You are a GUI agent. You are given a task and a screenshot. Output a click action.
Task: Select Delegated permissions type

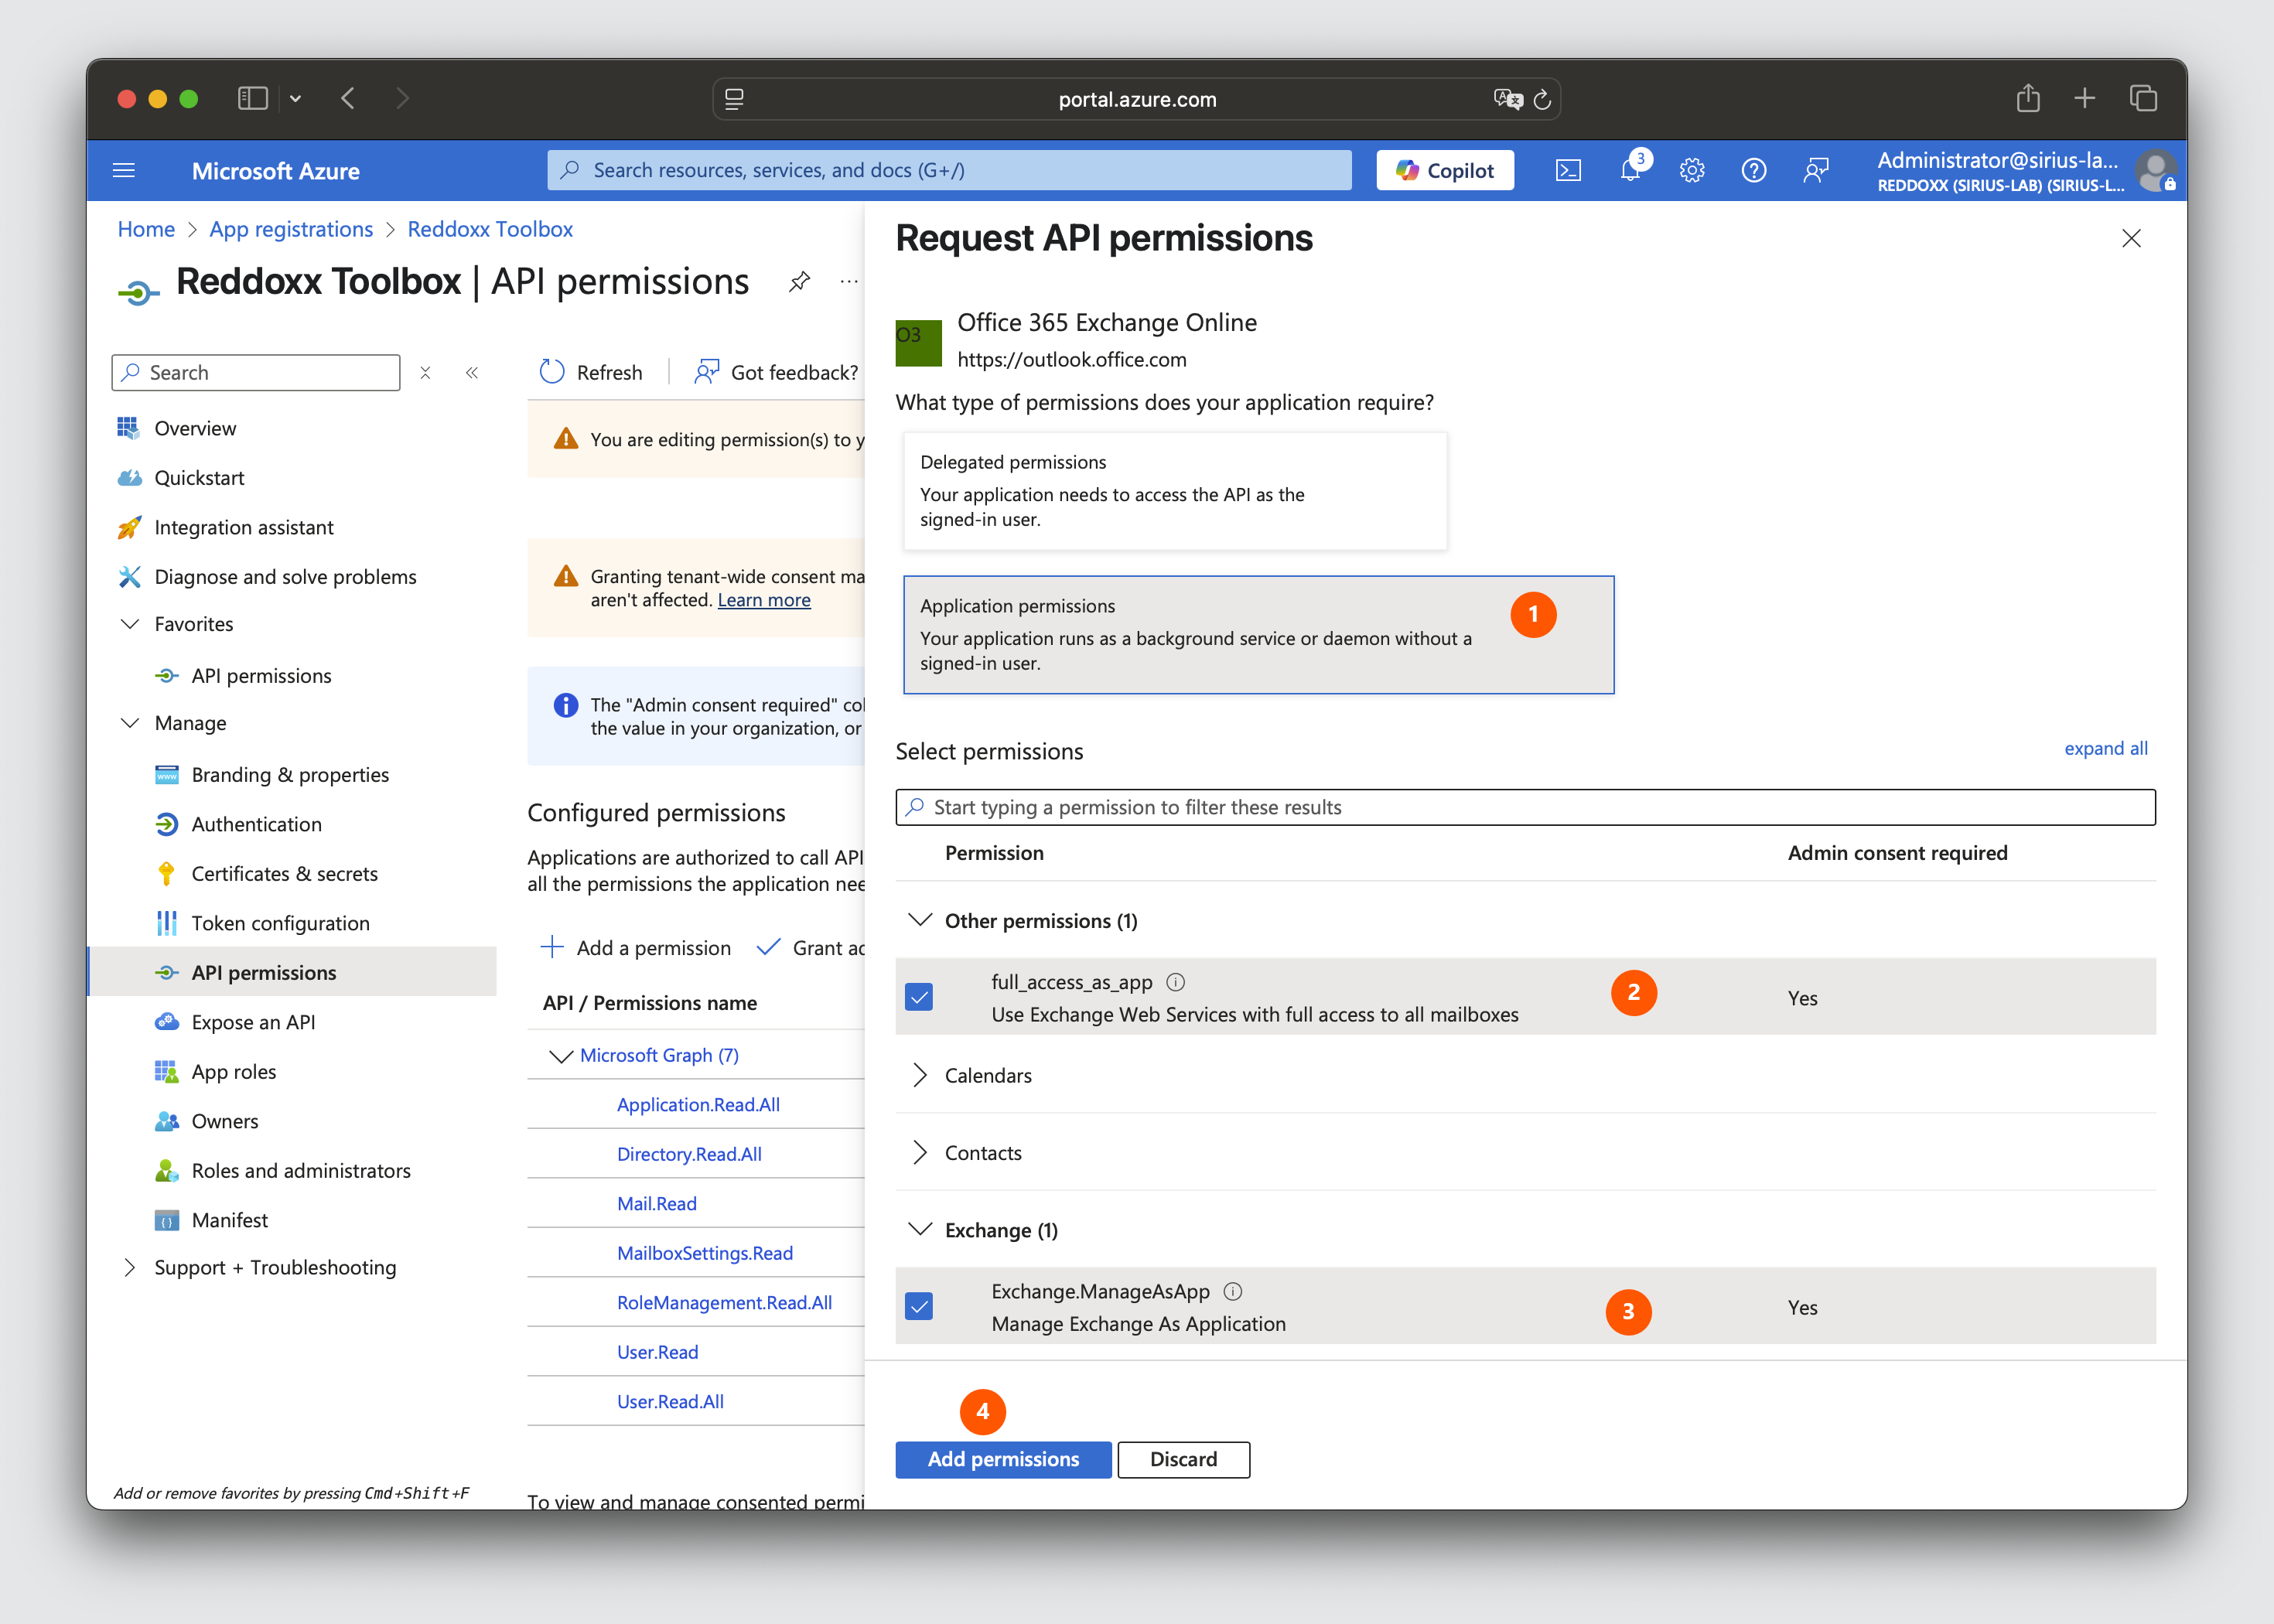coord(1175,491)
